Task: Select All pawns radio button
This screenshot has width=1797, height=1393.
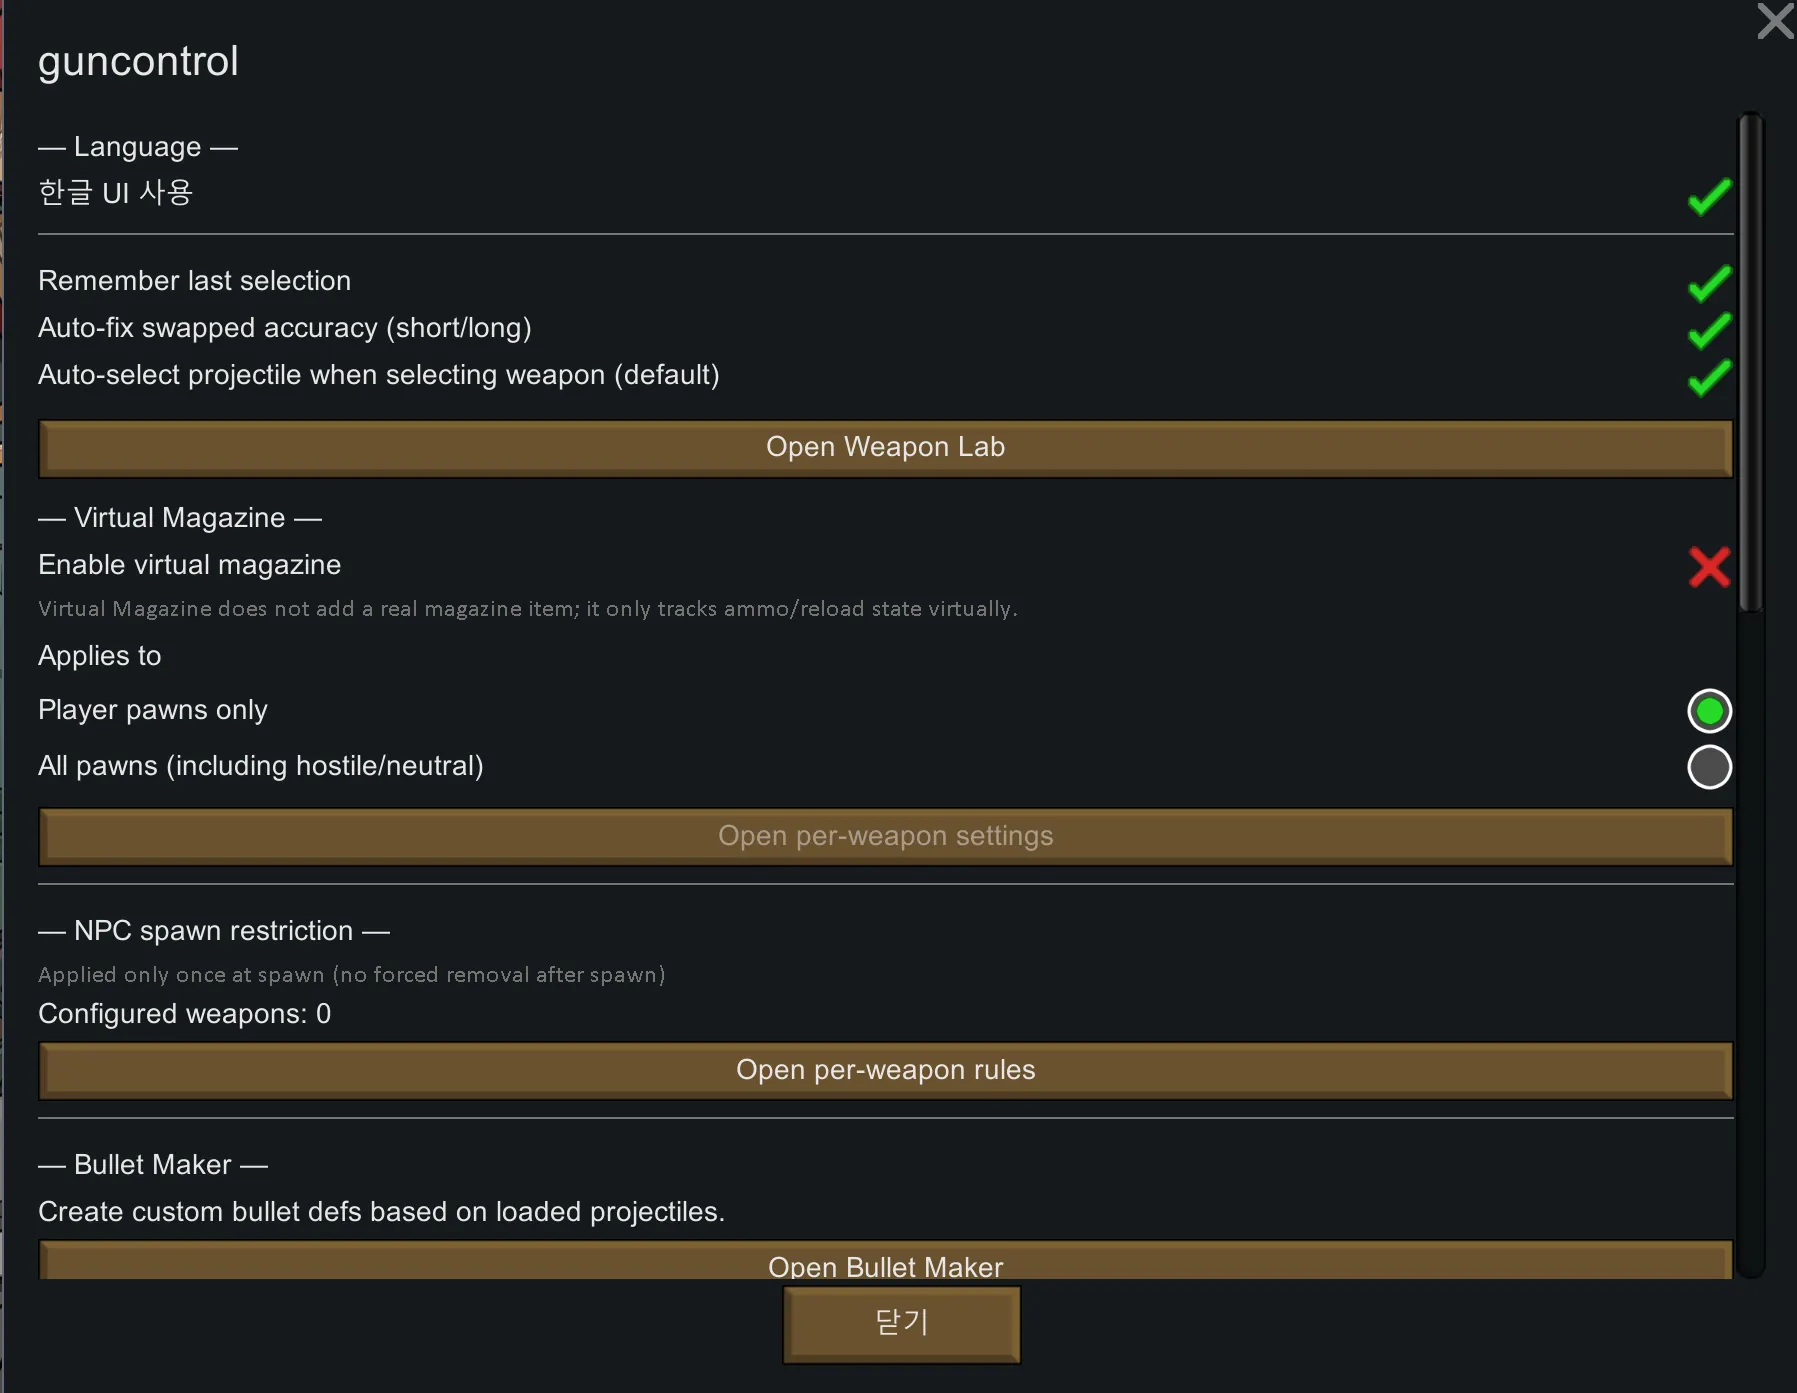Action: (x=1709, y=767)
